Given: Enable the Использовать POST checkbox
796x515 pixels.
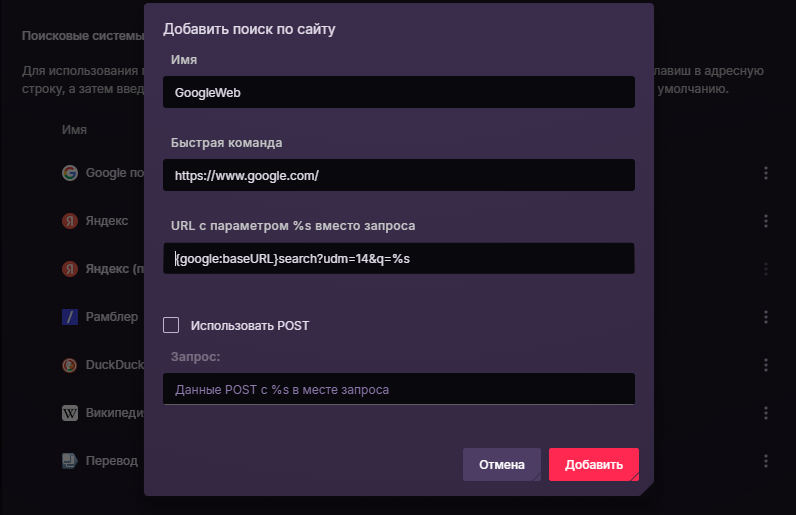Looking at the screenshot, I should click(171, 325).
